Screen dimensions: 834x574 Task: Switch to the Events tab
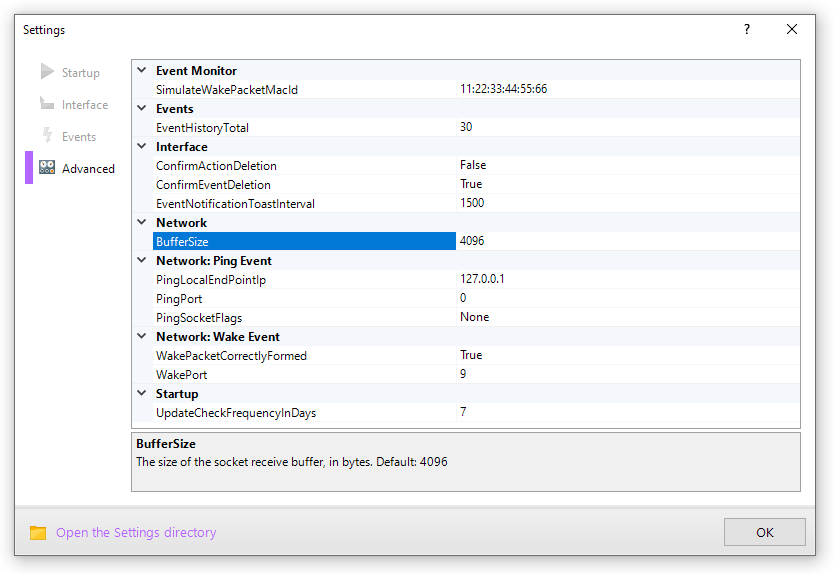79,137
